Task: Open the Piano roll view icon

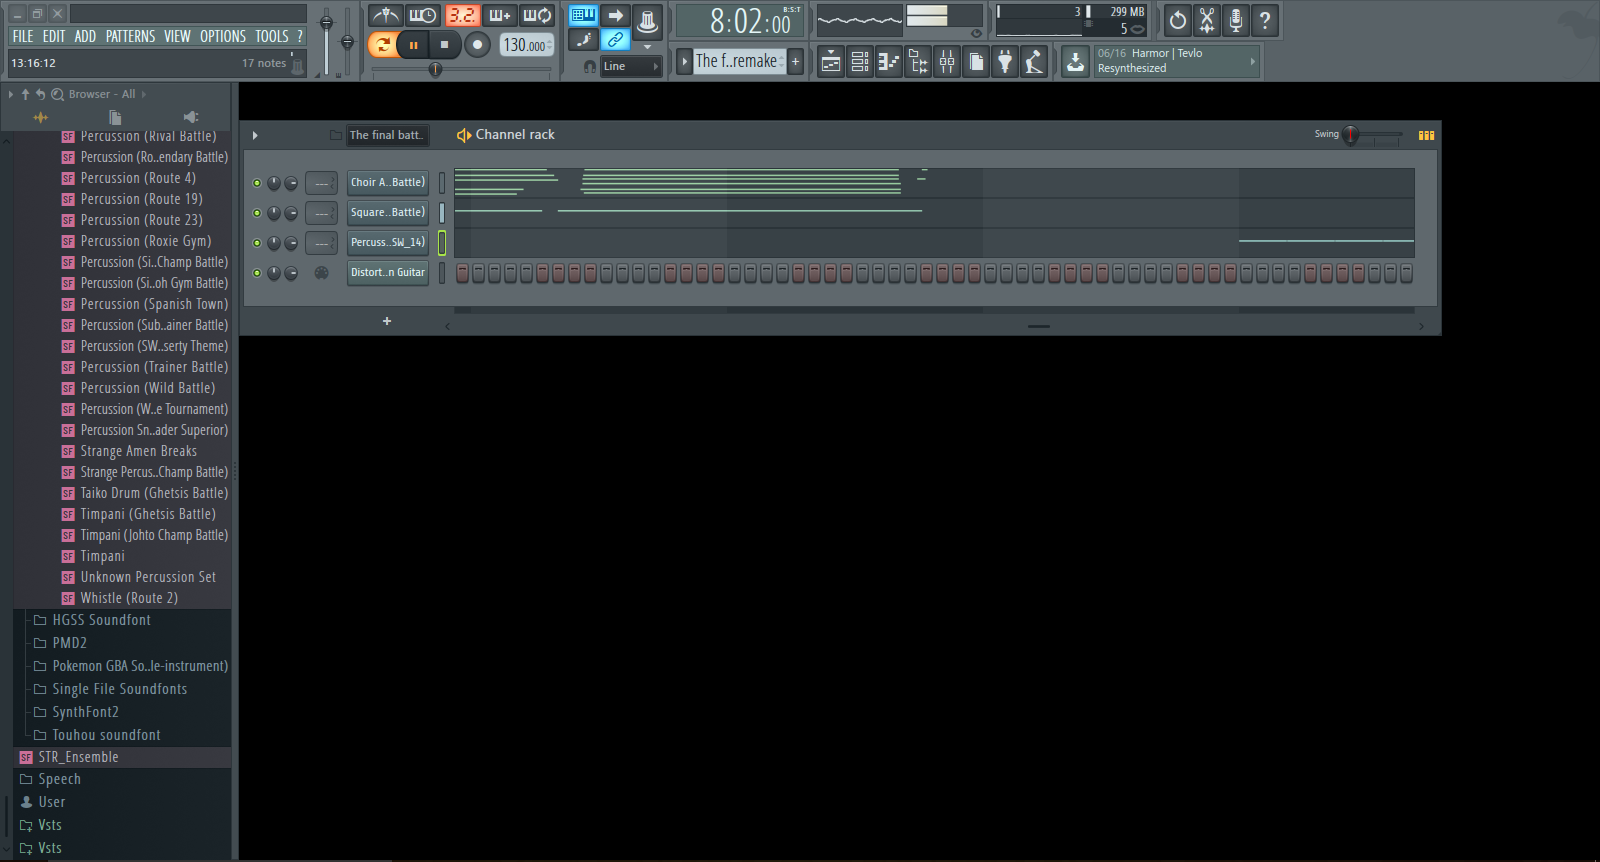Action: (x=888, y=62)
